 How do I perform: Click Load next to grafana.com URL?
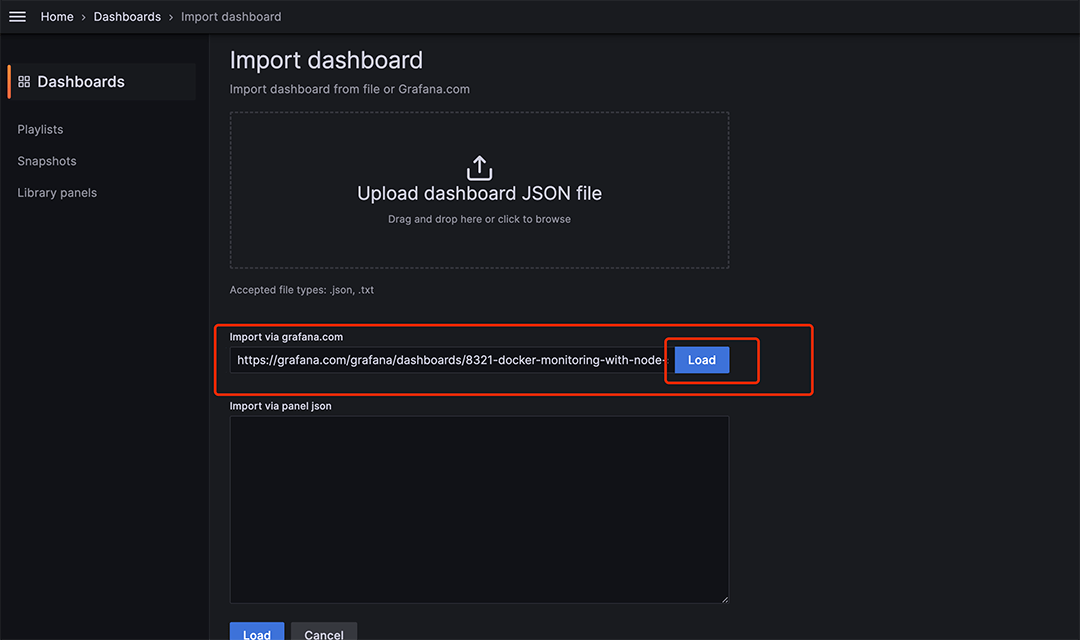pos(702,360)
